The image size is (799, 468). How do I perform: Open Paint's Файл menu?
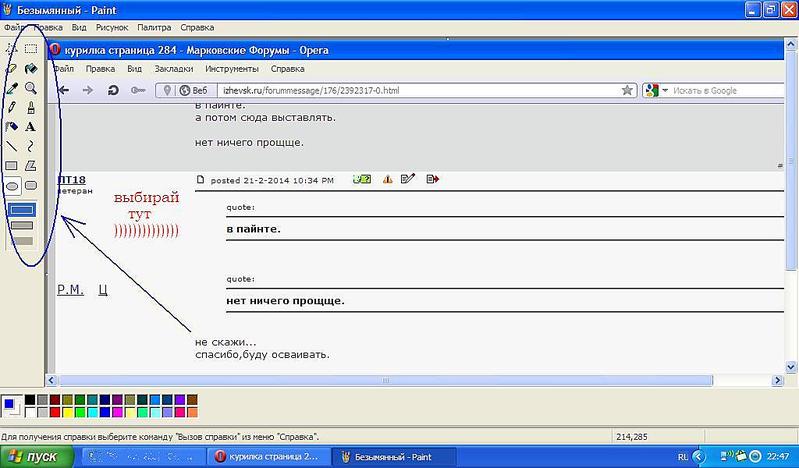coord(14,28)
